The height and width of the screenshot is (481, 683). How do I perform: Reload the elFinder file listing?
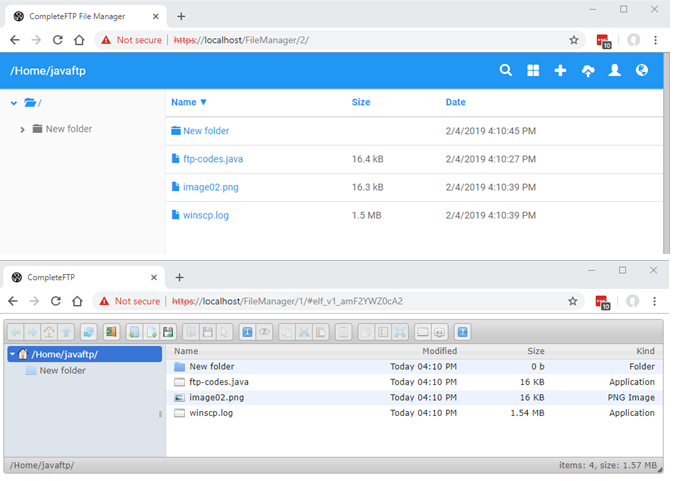88,332
